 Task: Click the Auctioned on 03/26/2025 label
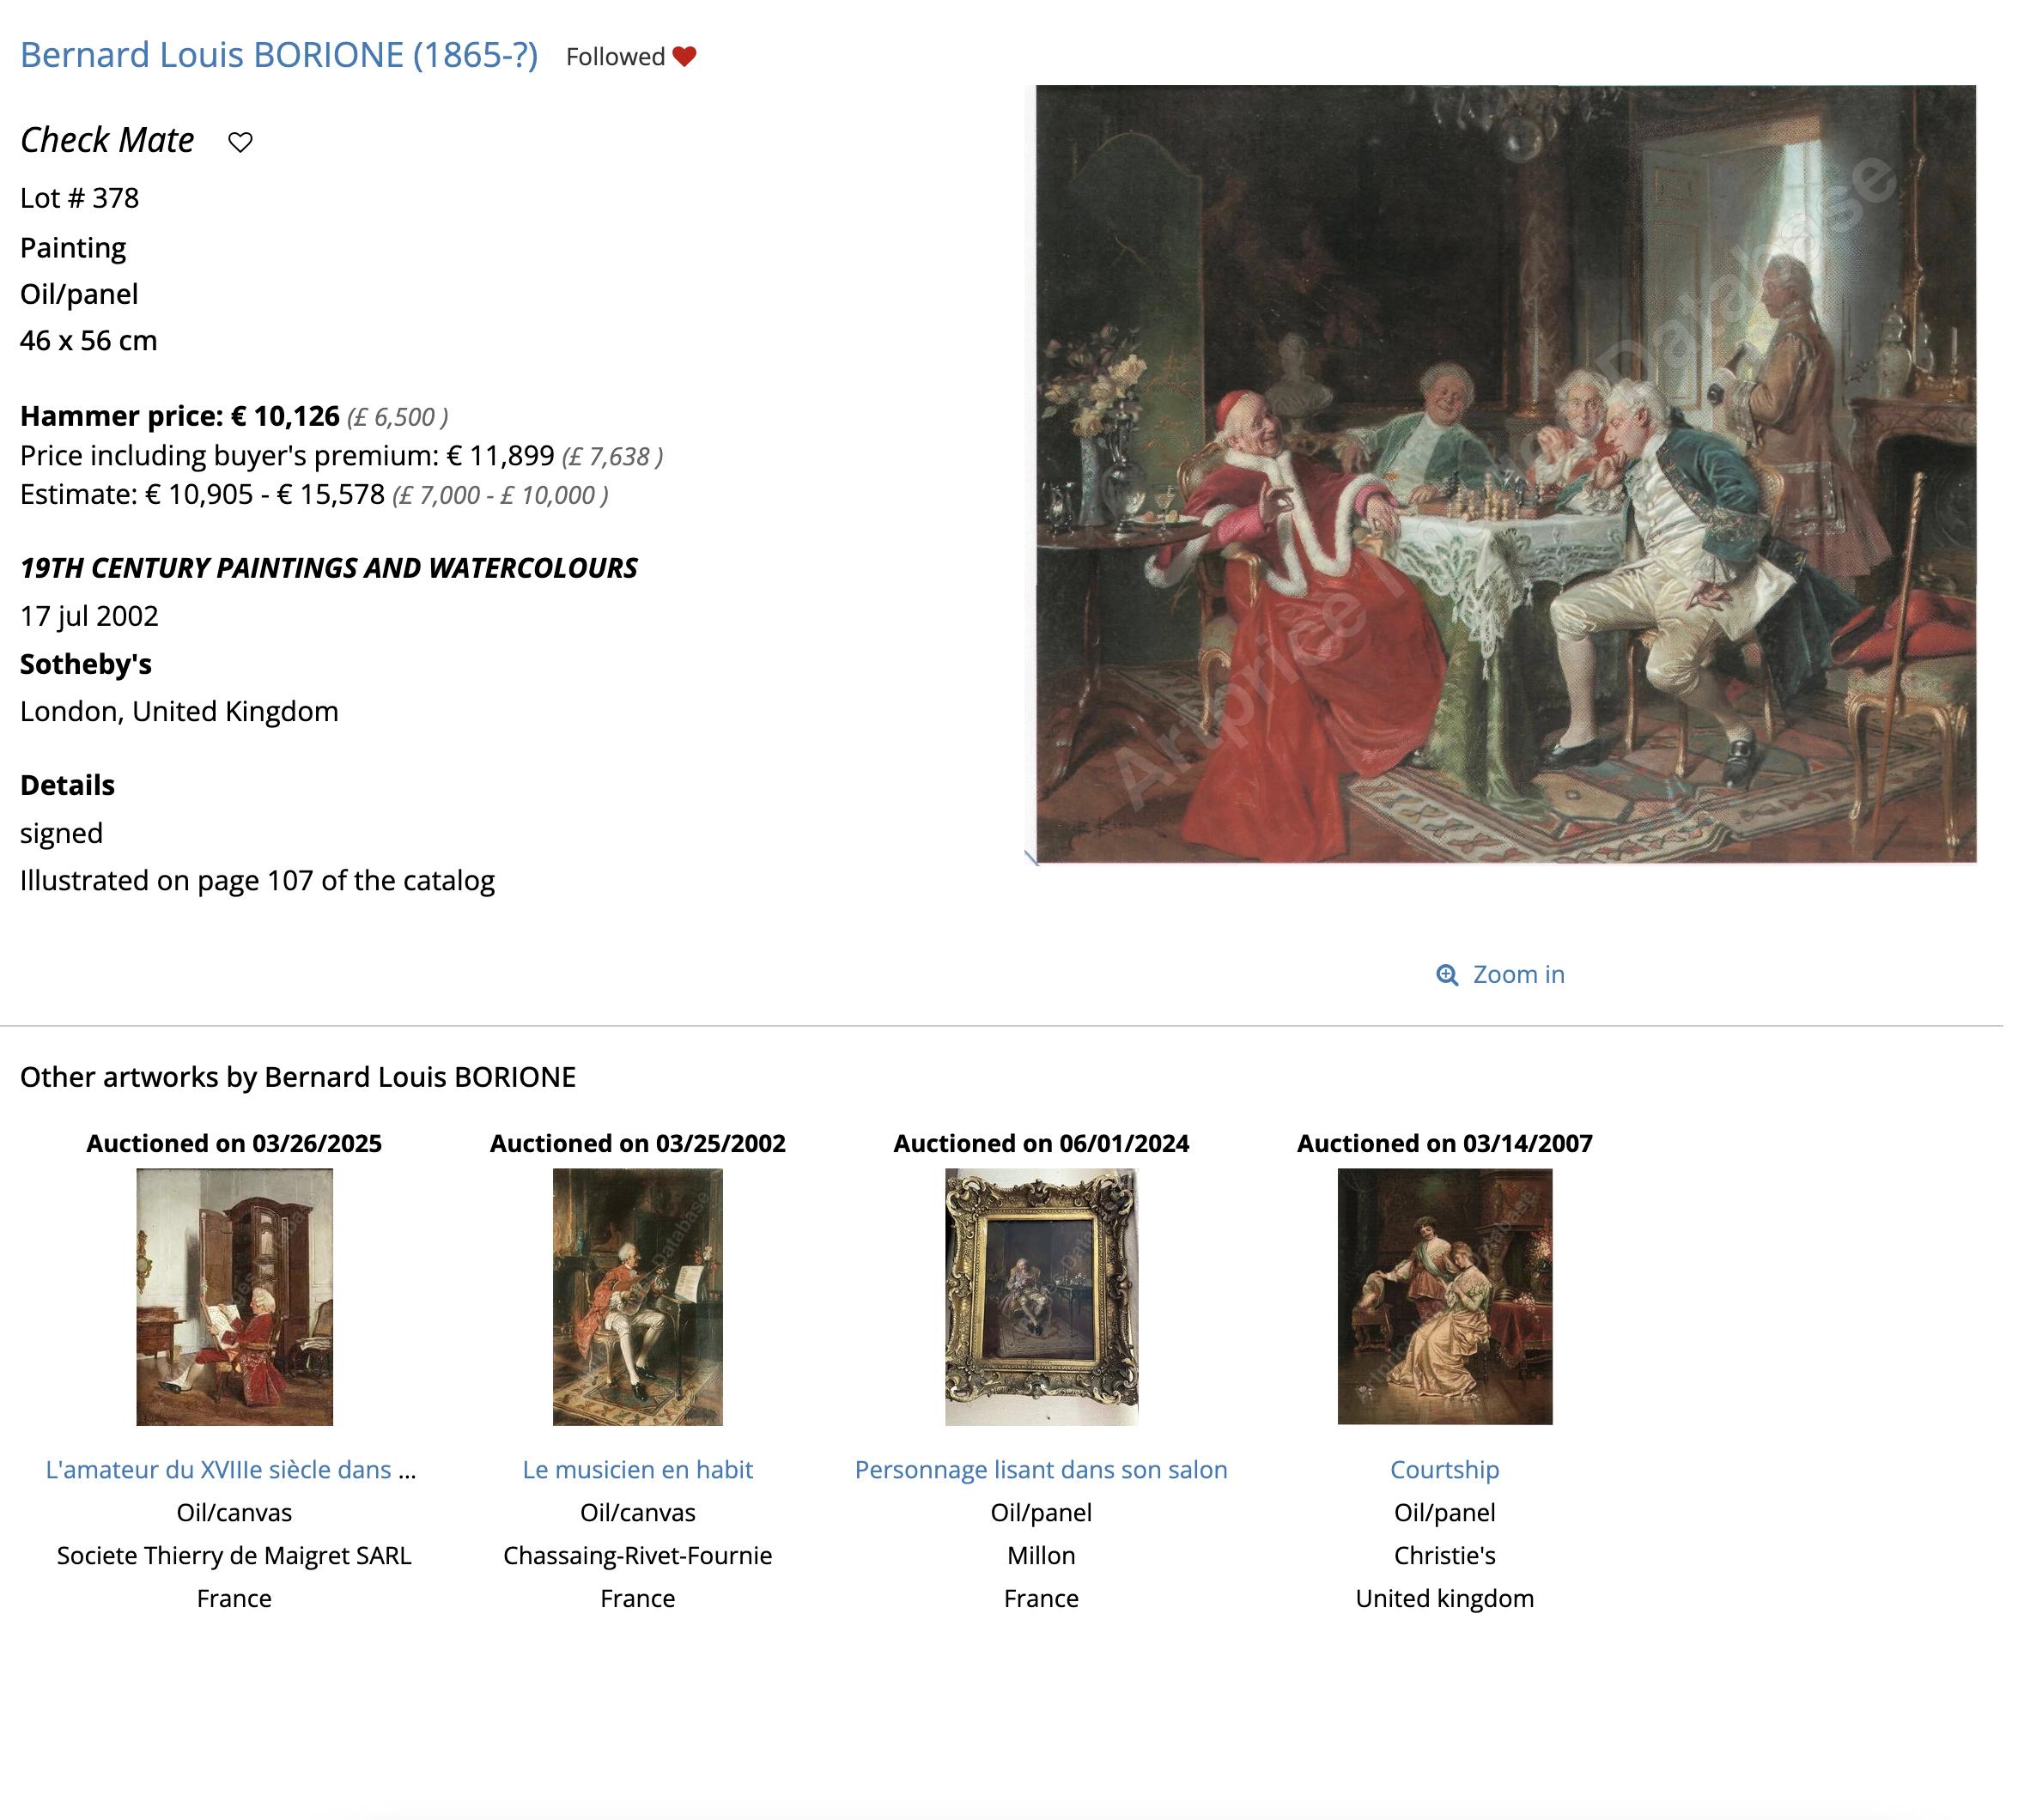[x=234, y=1143]
